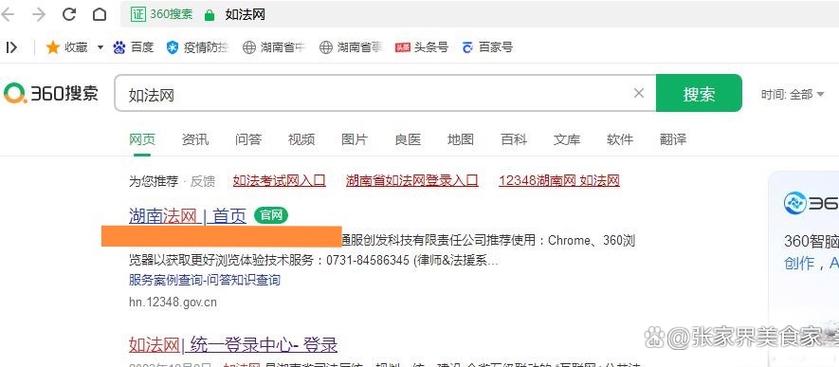Click the green padlock security icon

(209, 15)
